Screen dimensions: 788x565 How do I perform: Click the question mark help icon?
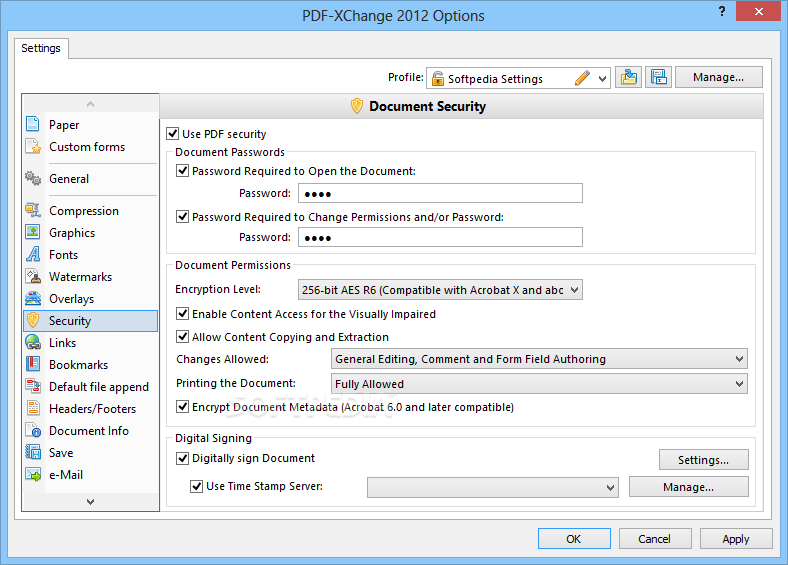722,11
